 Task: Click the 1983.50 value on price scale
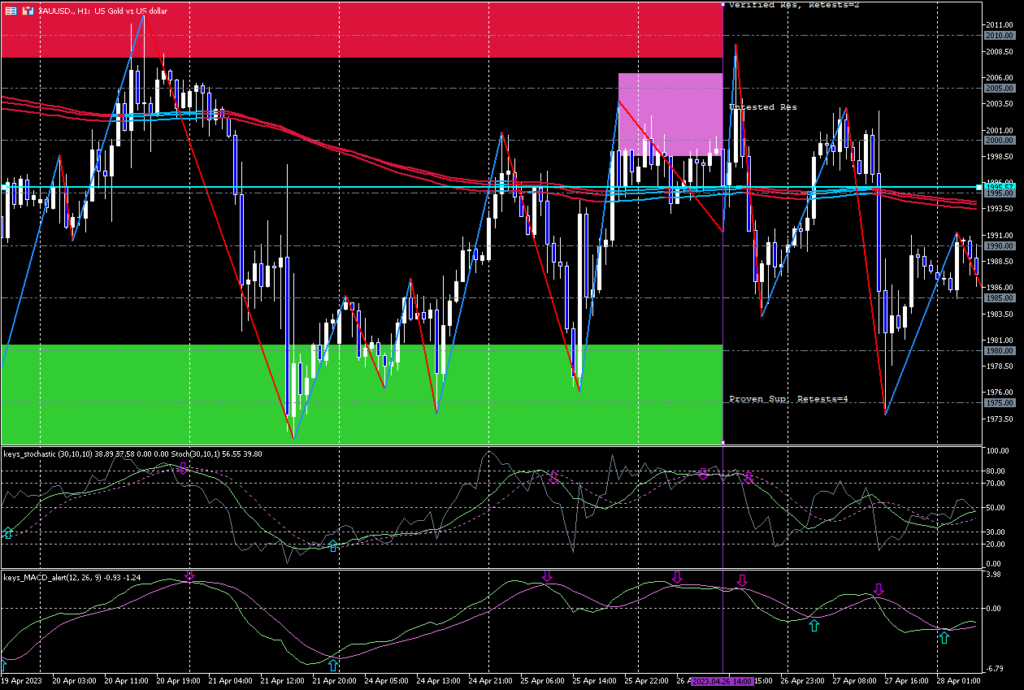[999, 314]
